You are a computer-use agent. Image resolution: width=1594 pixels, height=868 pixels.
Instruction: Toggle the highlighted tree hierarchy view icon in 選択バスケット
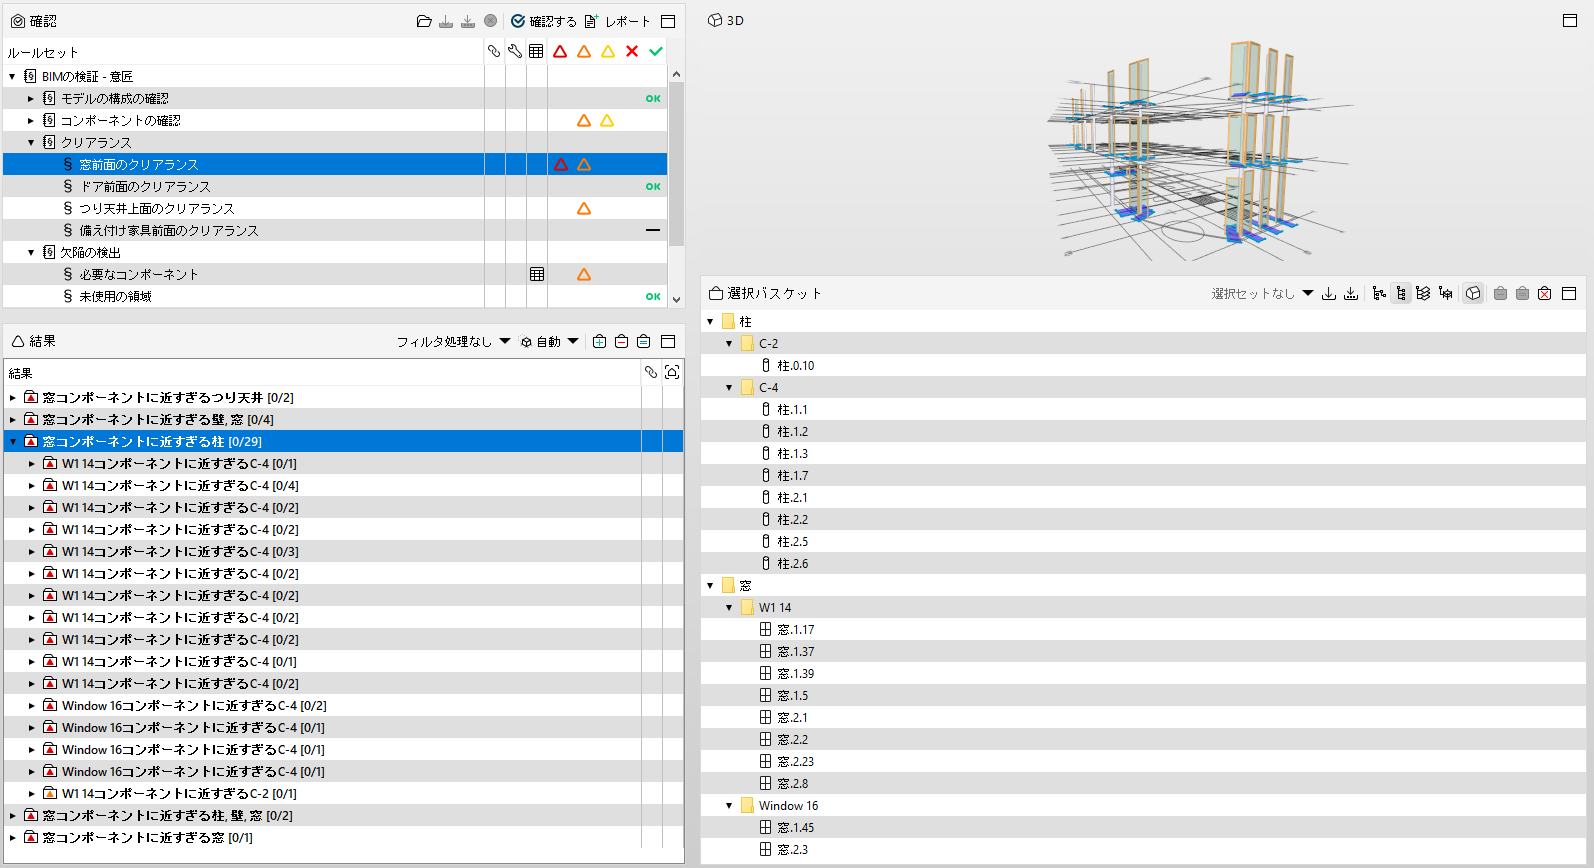coord(1401,293)
